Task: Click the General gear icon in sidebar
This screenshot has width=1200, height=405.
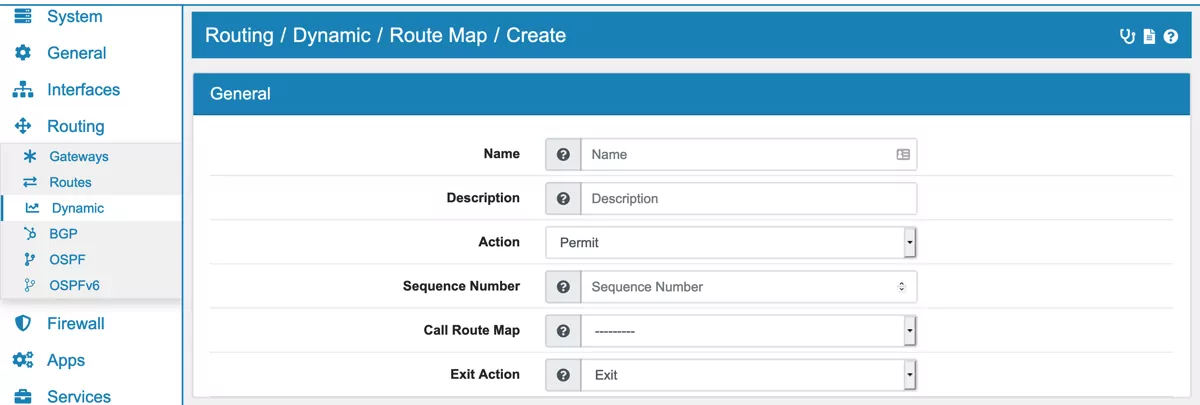Action: click(x=22, y=53)
